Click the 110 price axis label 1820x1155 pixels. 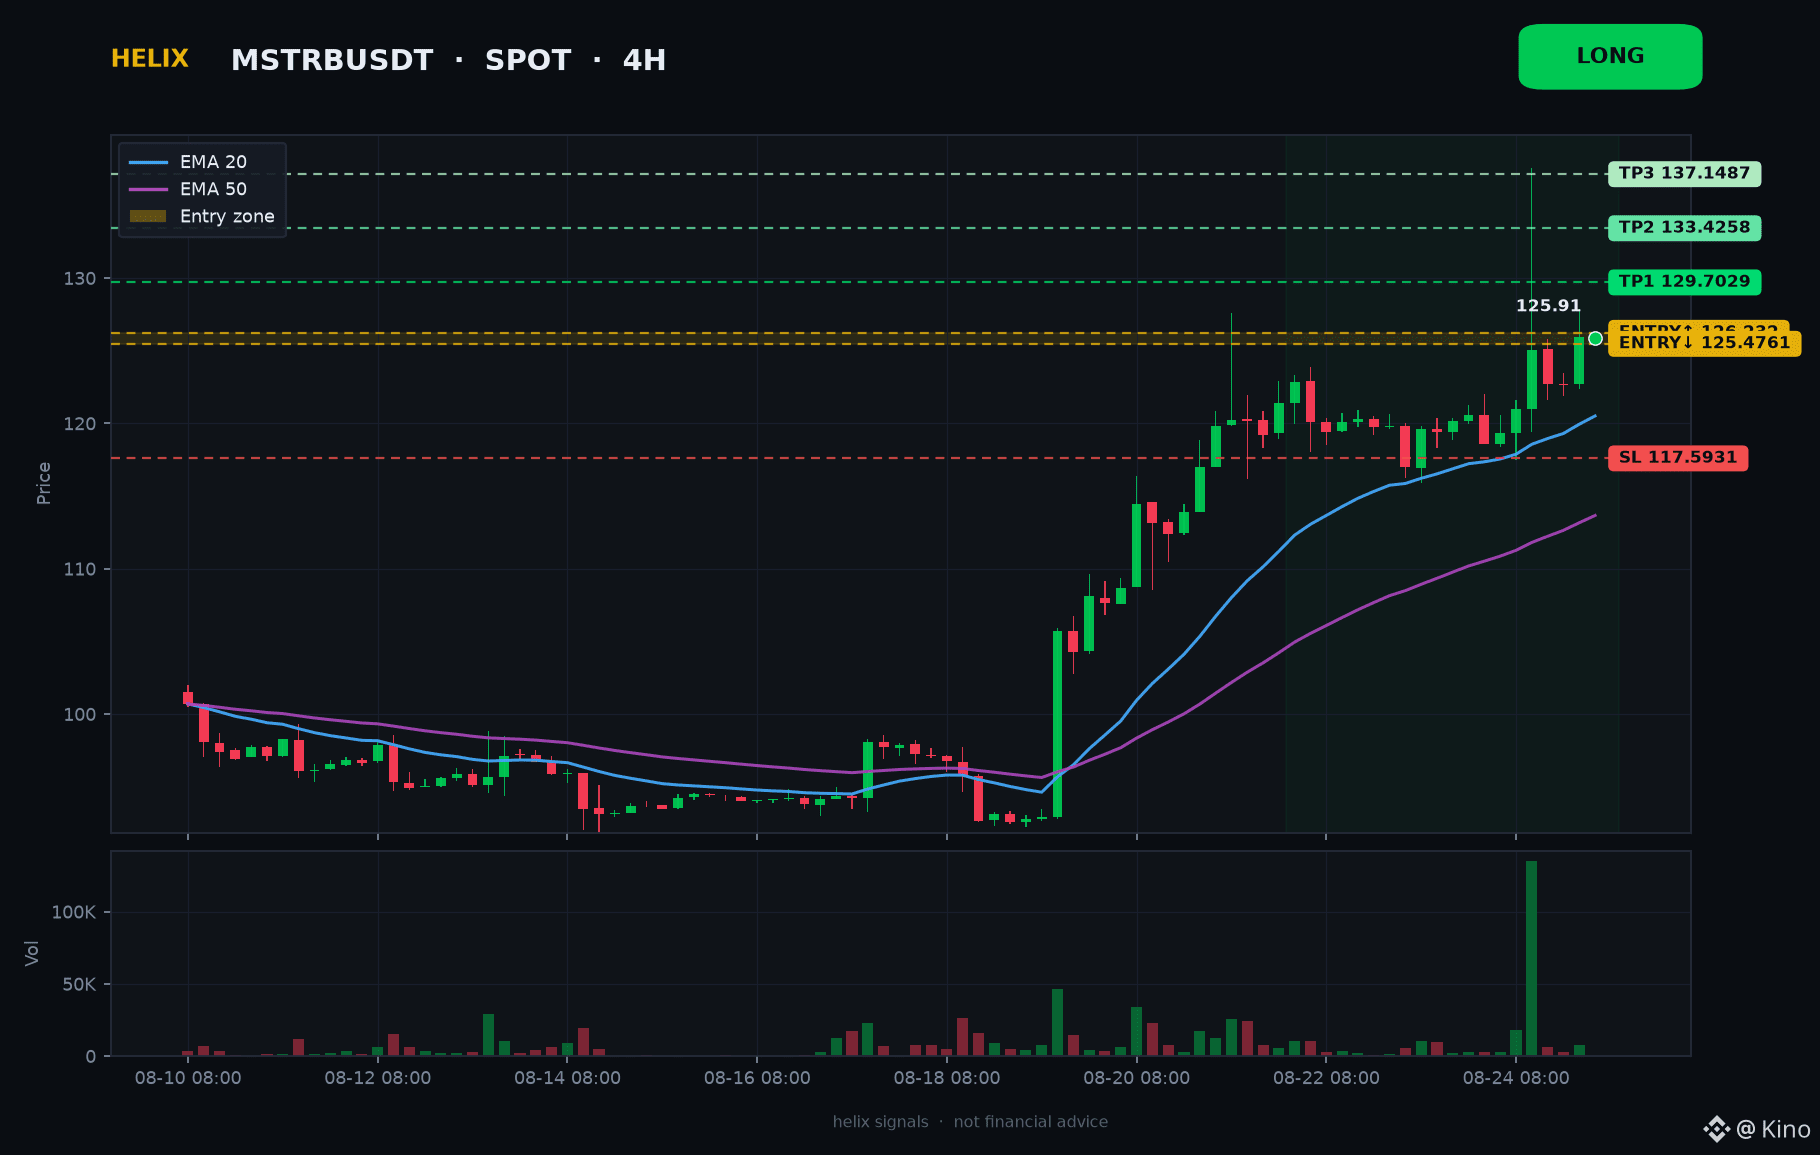(80, 569)
